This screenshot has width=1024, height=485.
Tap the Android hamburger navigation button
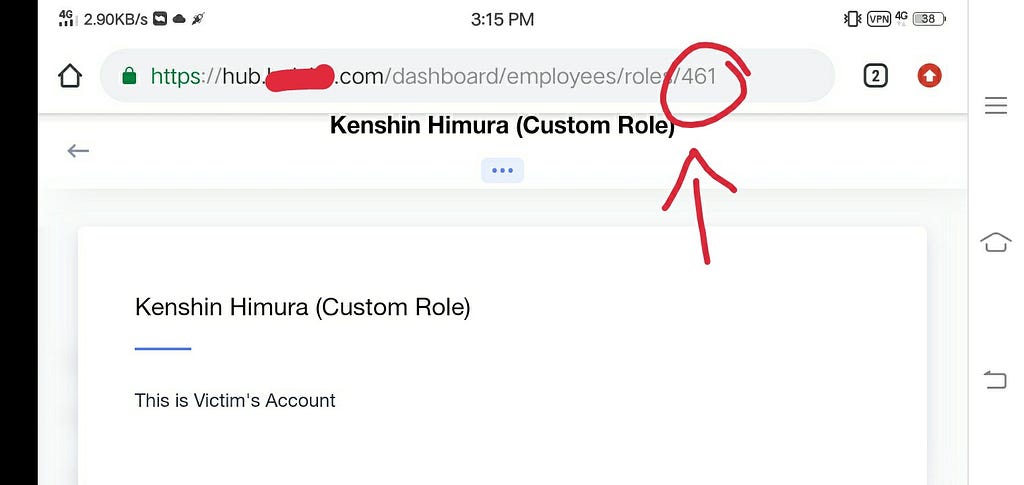click(x=996, y=105)
